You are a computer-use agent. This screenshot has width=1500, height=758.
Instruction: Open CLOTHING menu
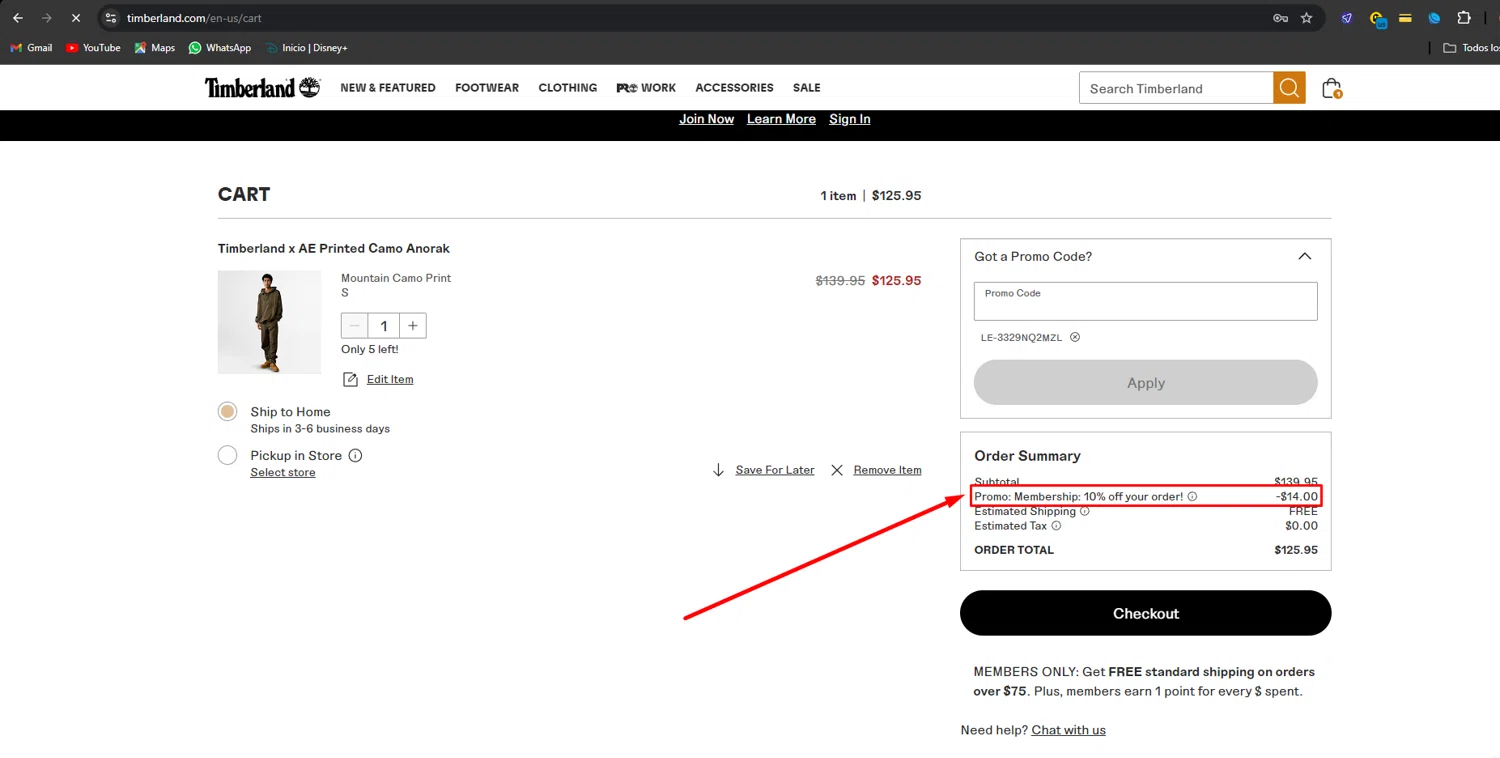[568, 88]
